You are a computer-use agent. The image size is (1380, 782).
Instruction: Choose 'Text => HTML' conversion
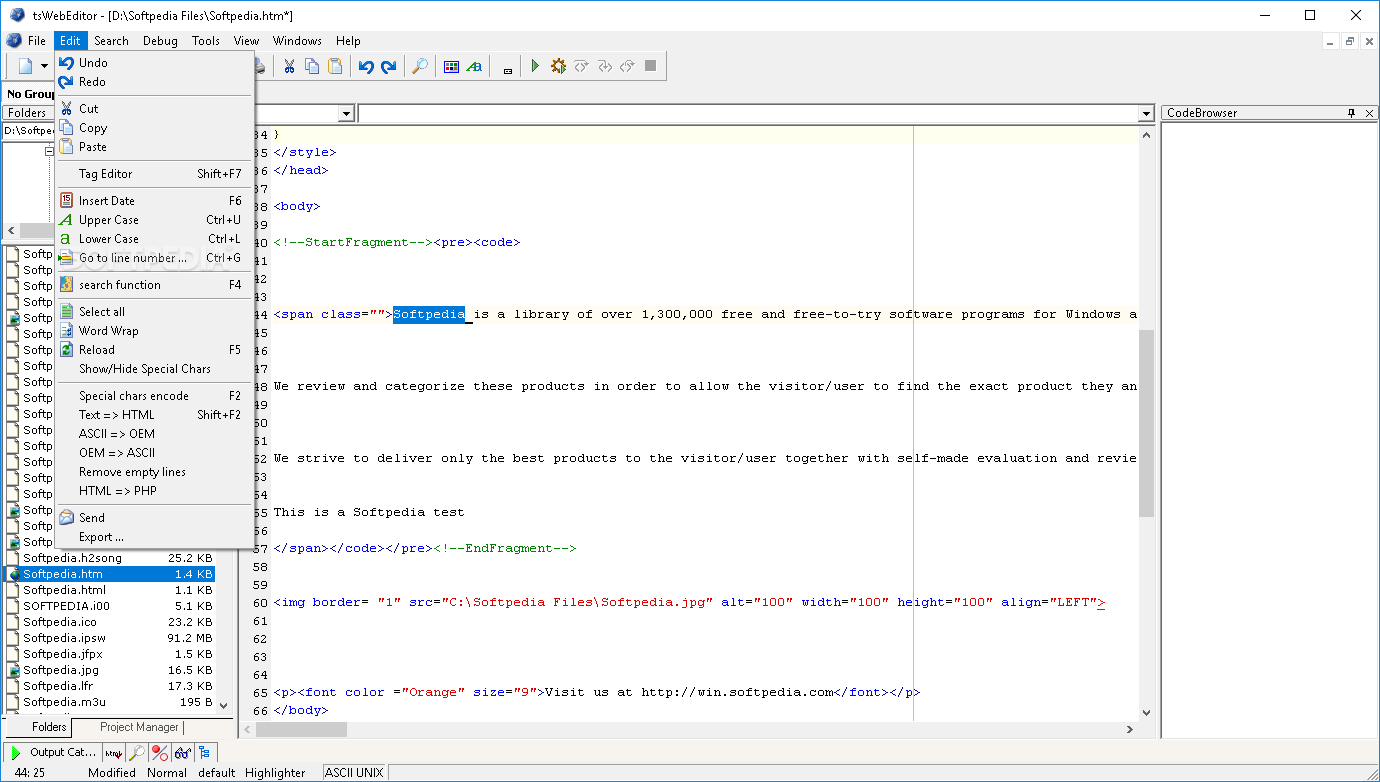(154, 415)
